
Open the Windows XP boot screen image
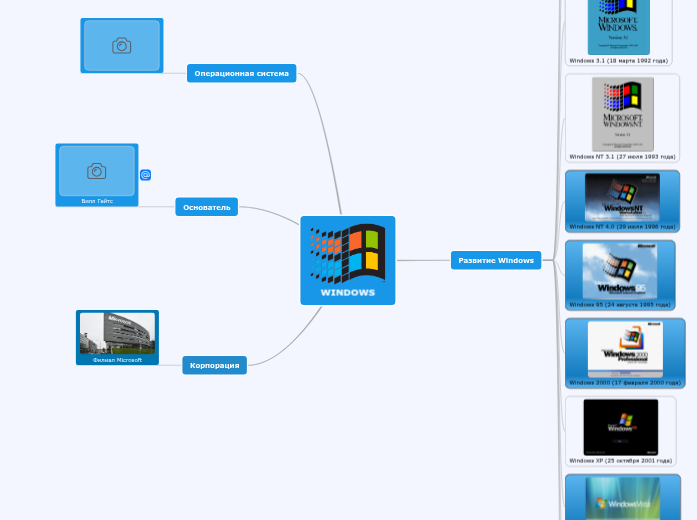(620, 427)
